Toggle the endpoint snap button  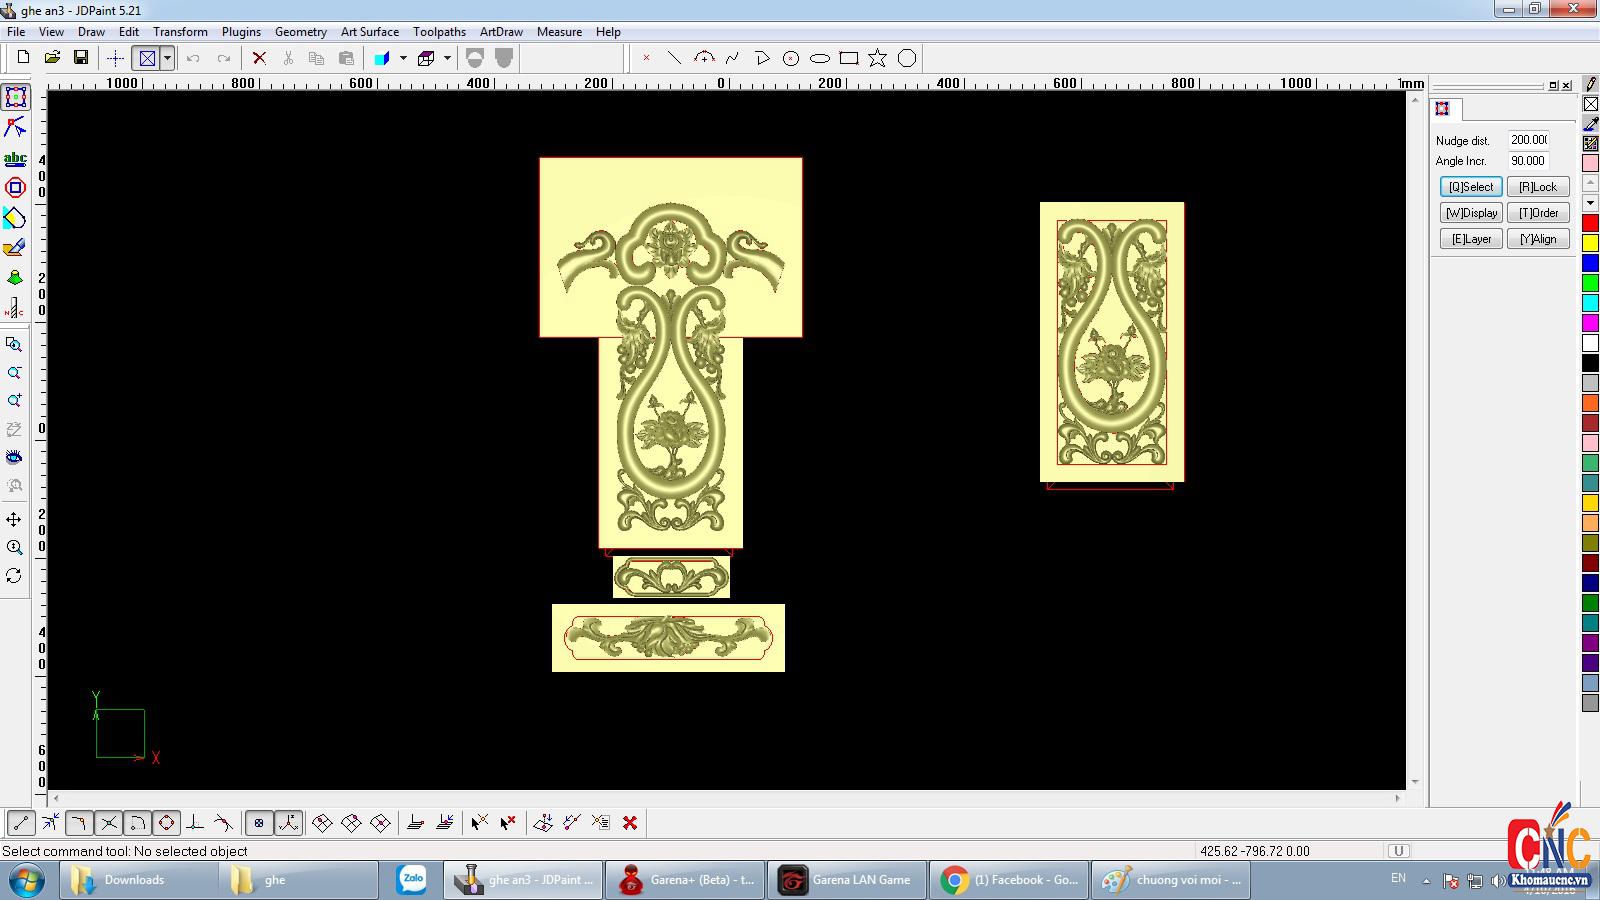coord(21,823)
